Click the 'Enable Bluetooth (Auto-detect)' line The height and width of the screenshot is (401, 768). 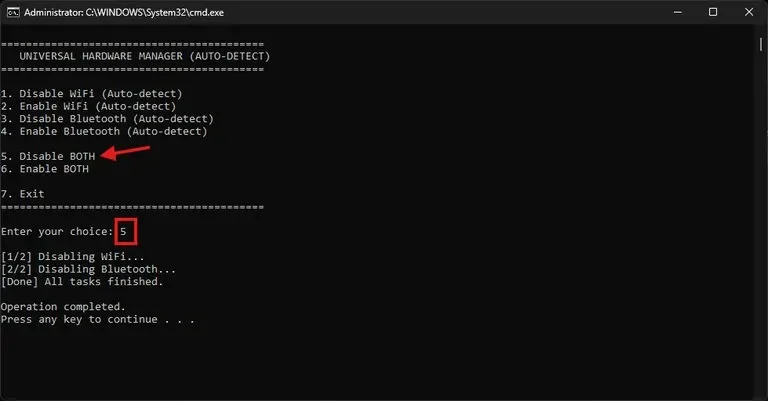[104, 132]
